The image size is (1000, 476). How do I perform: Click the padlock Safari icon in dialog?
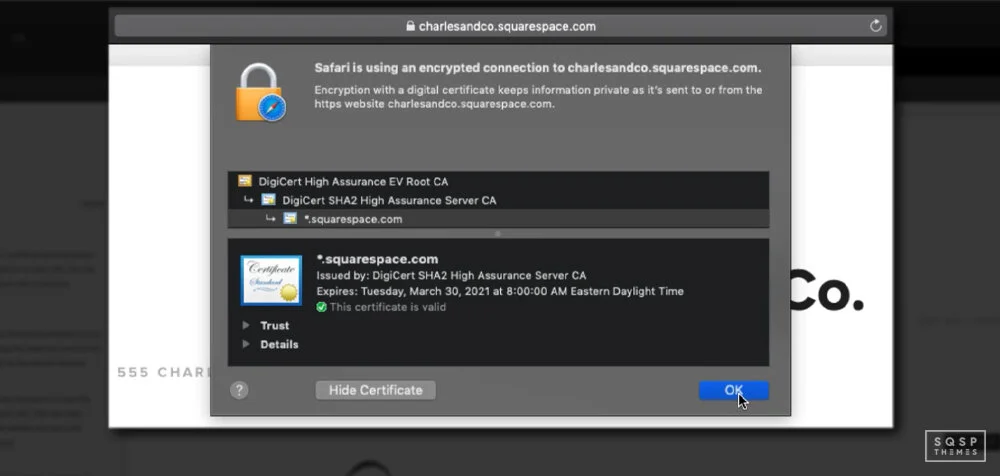[x=261, y=93]
